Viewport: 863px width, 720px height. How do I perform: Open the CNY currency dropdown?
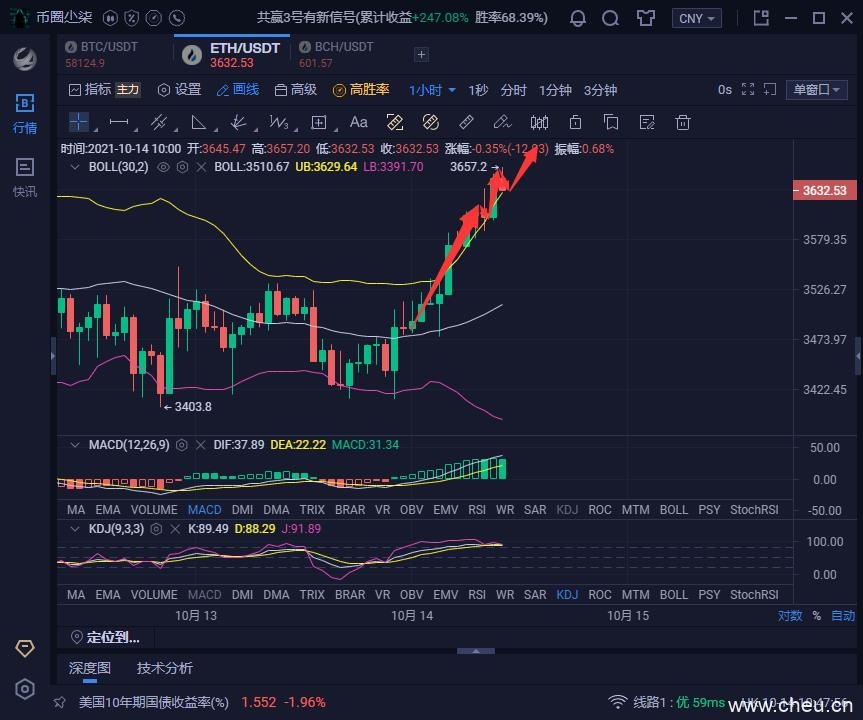[x=696, y=18]
